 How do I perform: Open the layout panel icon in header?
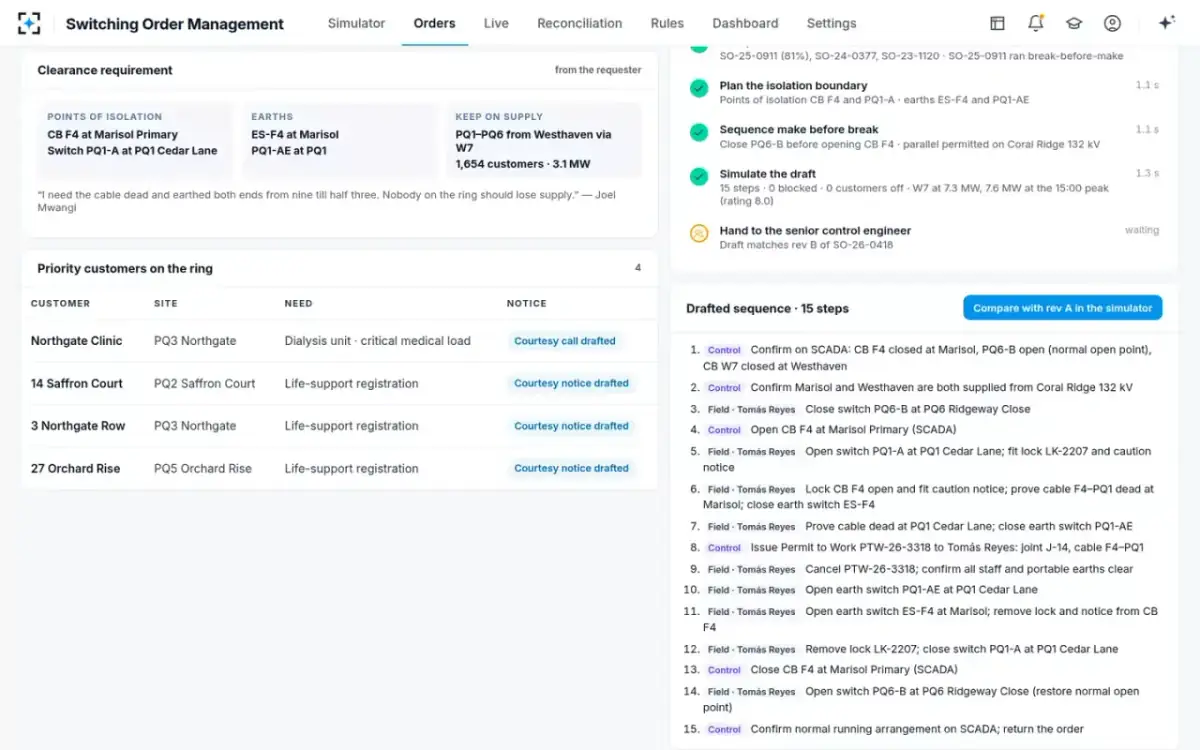[997, 23]
